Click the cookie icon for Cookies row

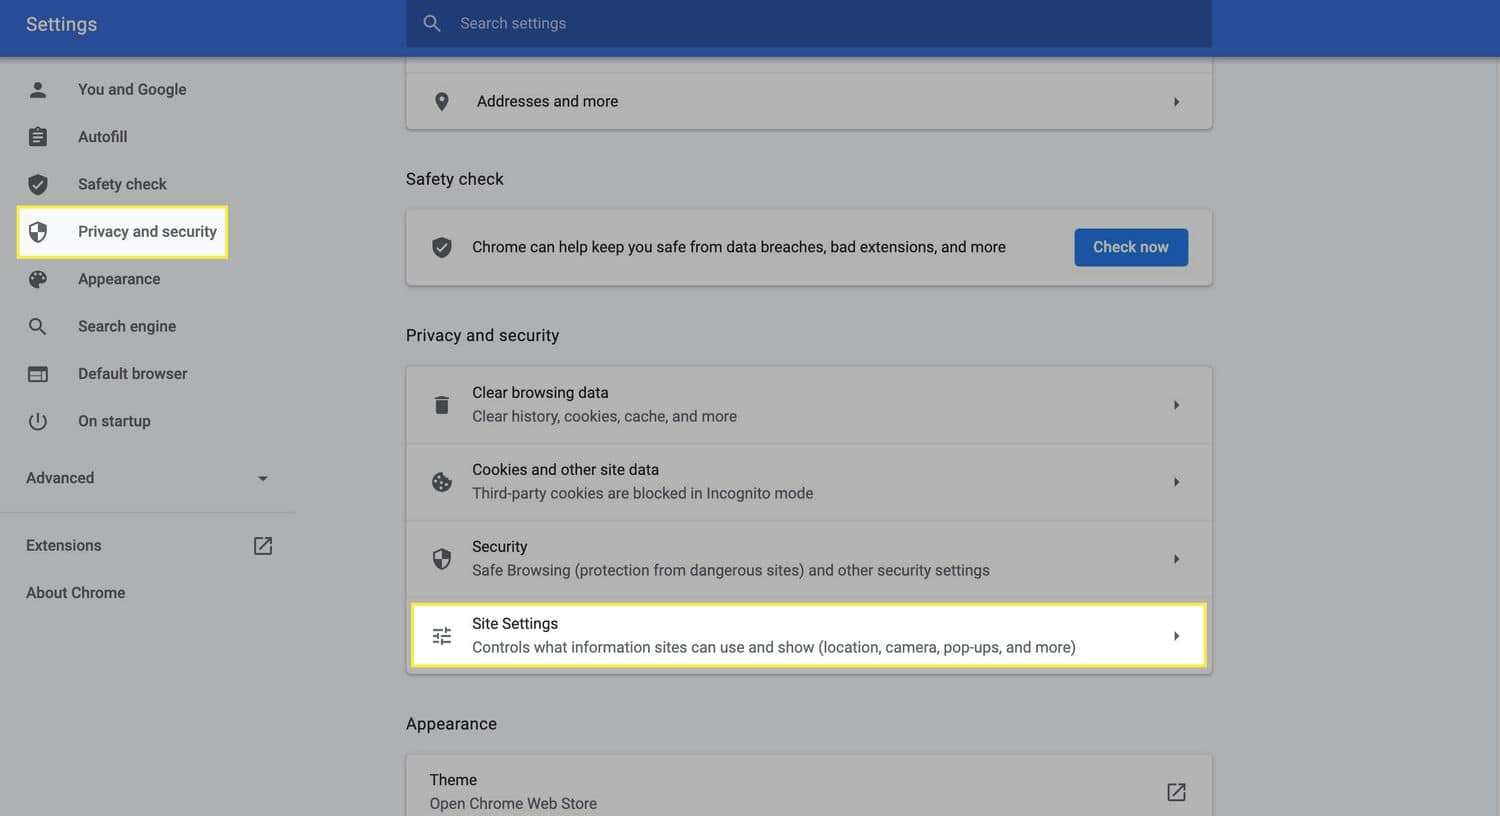pos(442,482)
